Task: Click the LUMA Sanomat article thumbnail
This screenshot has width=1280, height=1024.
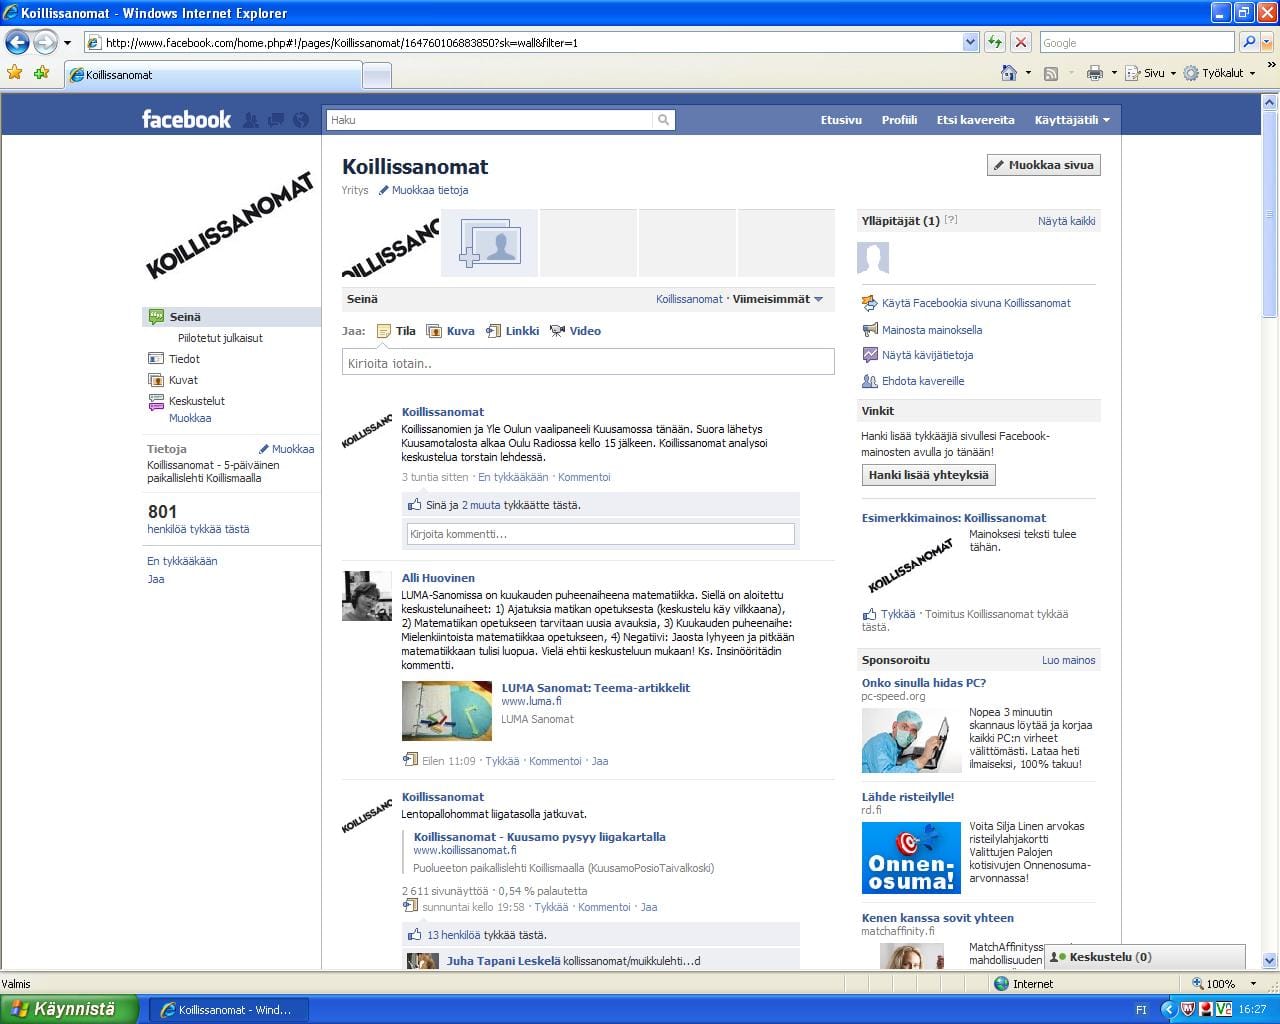Action: [x=446, y=711]
